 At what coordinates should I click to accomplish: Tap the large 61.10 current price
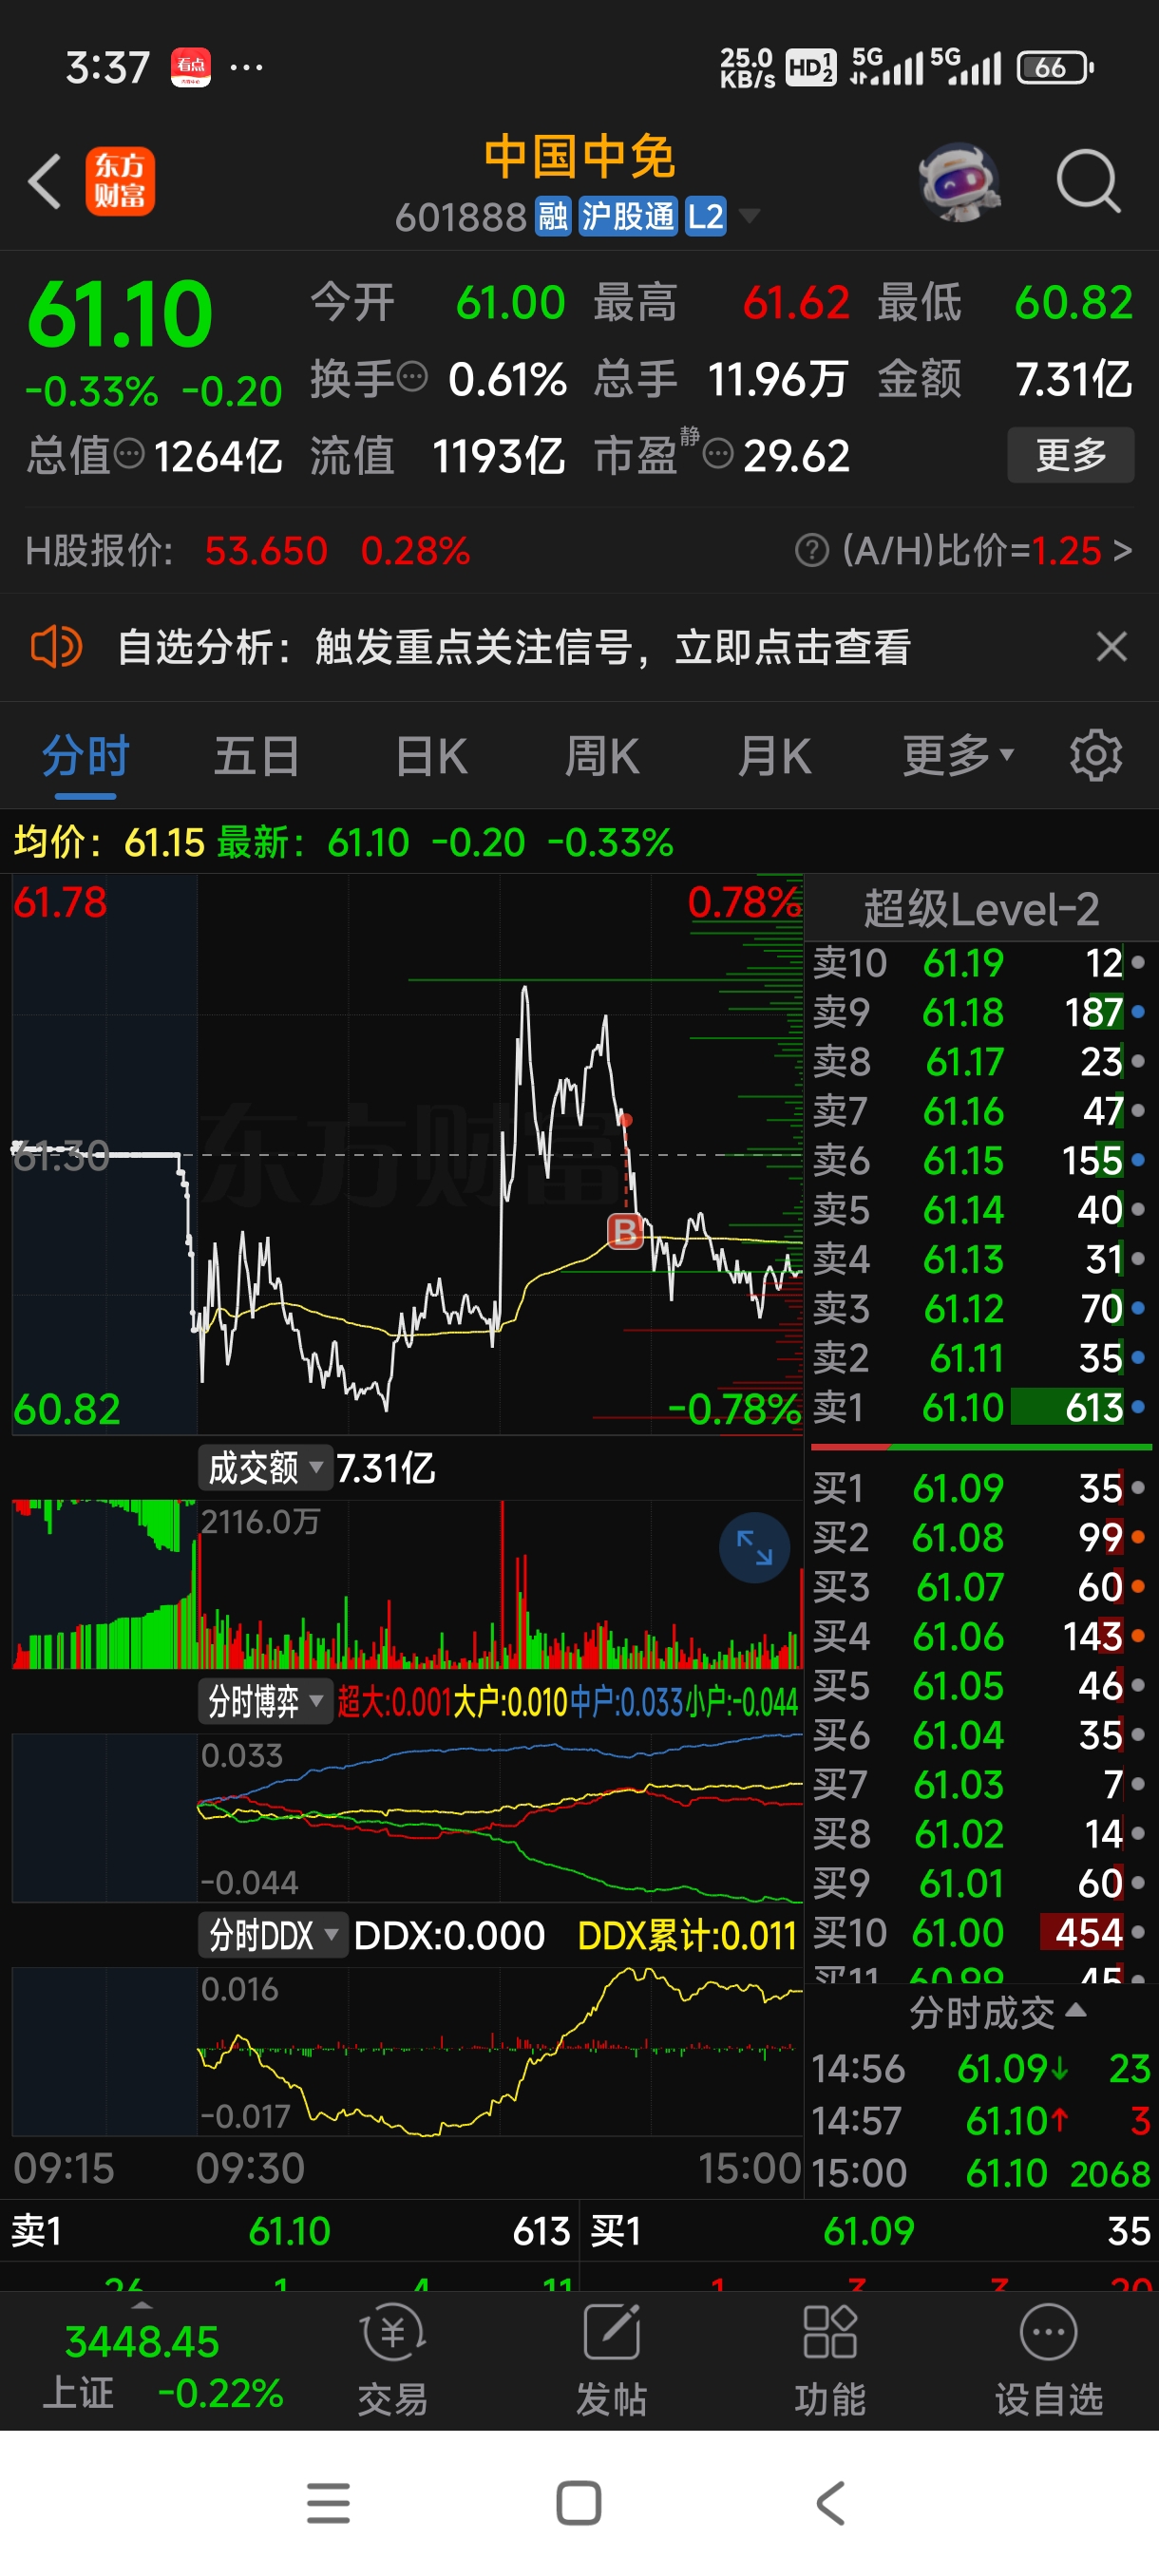[x=120, y=315]
